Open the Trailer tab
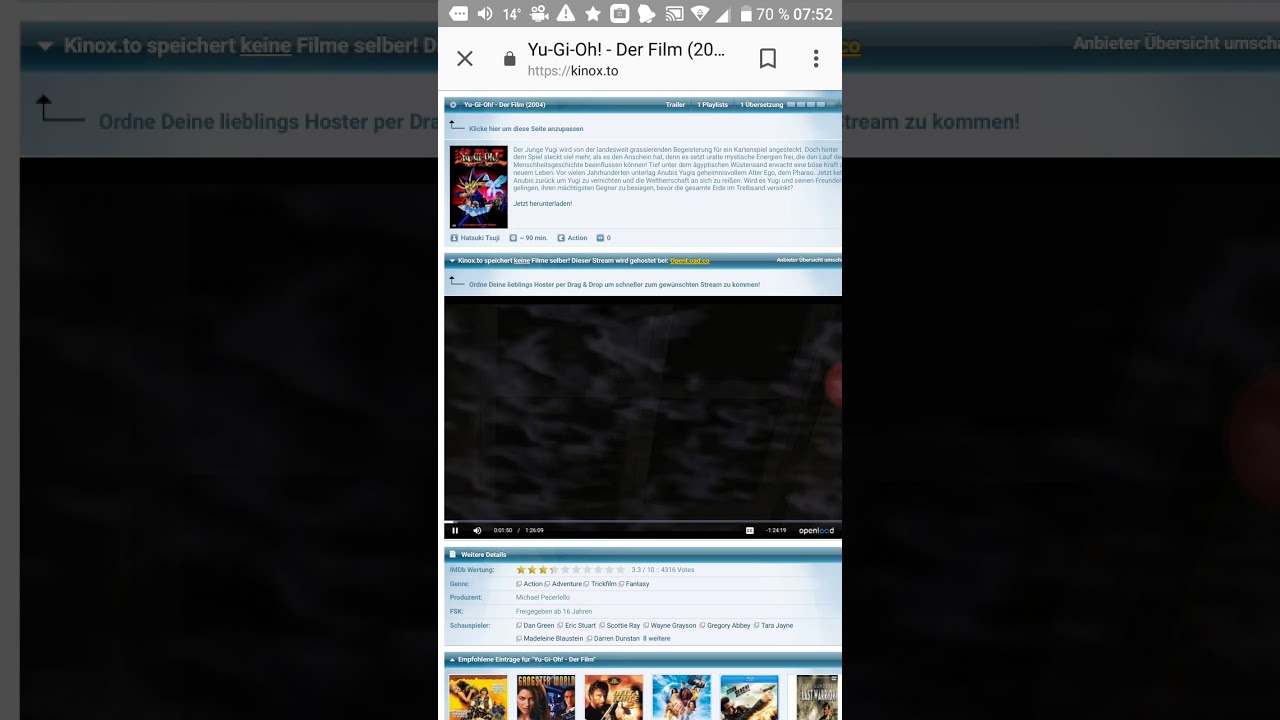Viewport: 1280px width, 720px height. click(x=676, y=105)
